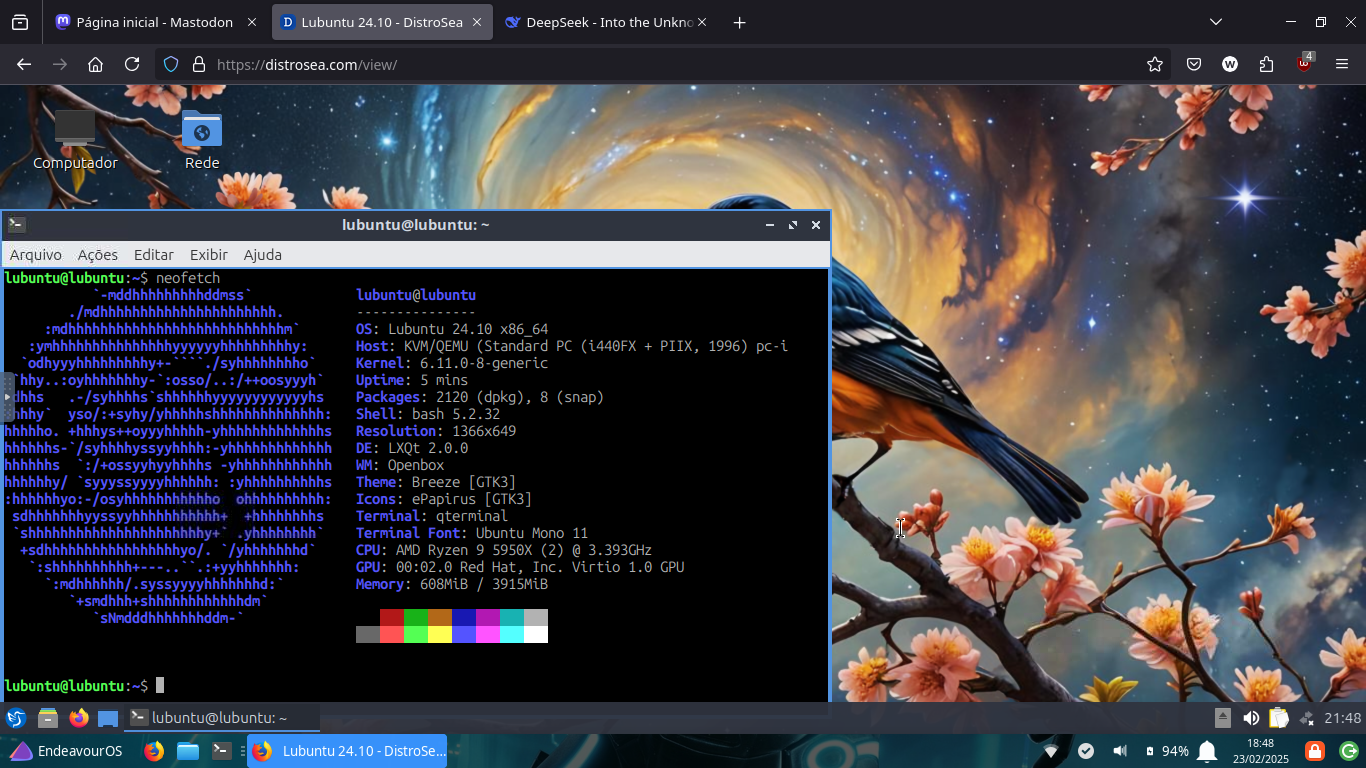Screen dimensions: 1366x768
Task: Open the EndeavourOS application launcher
Action: [x=66, y=751]
